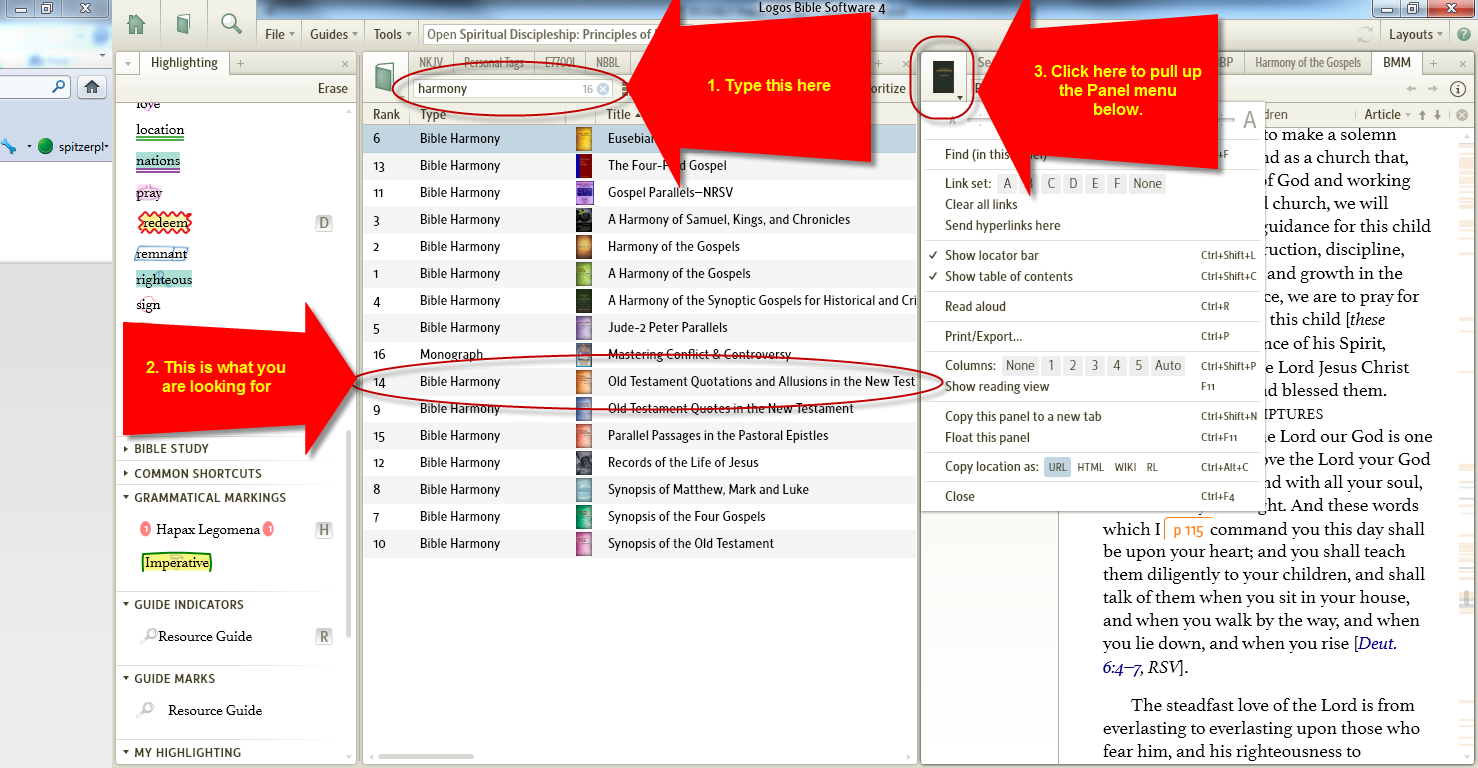The height and width of the screenshot is (768, 1478).
Task: Click the D shortcut key badge for redeem
Action: coord(324,223)
